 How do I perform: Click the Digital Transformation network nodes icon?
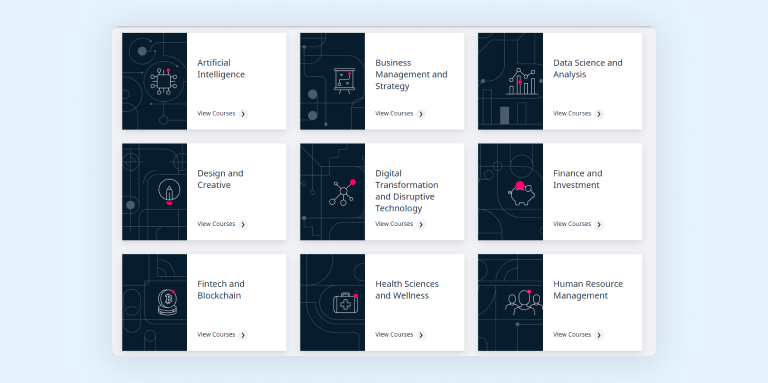click(x=342, y=192)
